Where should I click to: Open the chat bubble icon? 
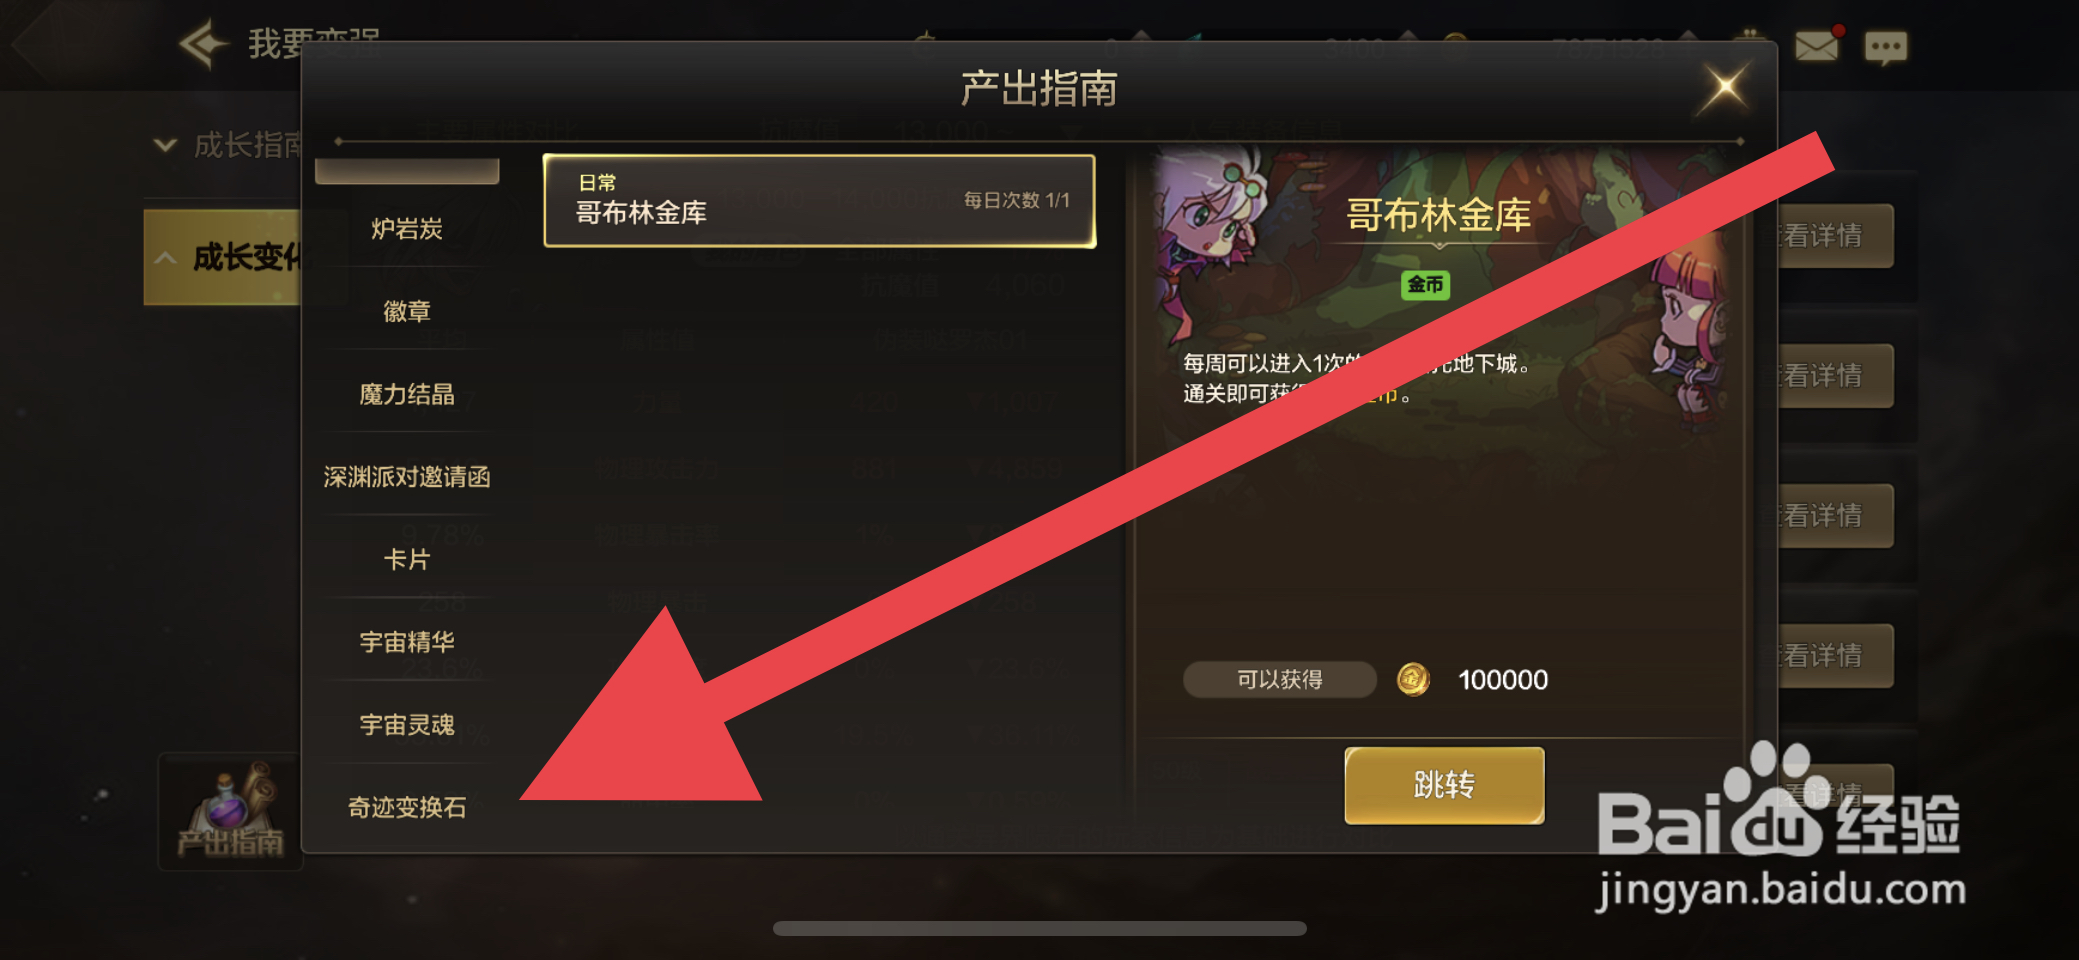pos(1886,47)
